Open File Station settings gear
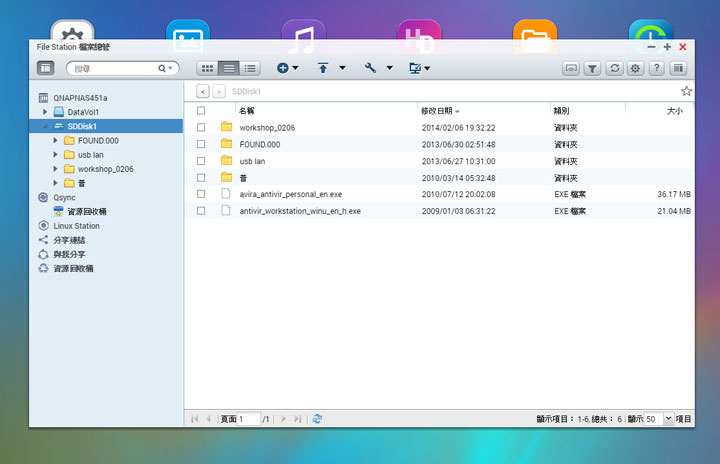720x464 pixels. point(635,68)
